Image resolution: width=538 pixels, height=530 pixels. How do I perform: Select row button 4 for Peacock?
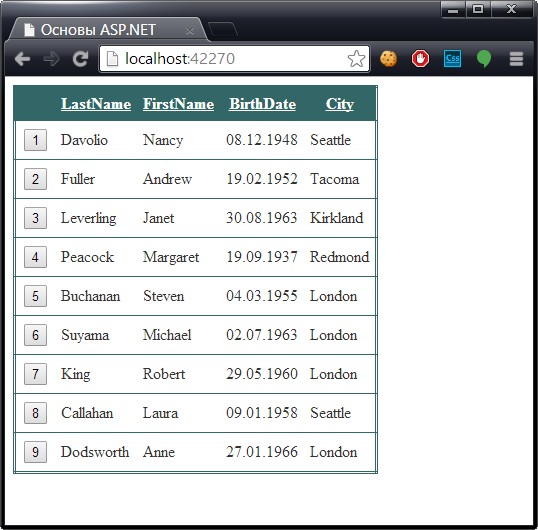(x=35, y=257)
